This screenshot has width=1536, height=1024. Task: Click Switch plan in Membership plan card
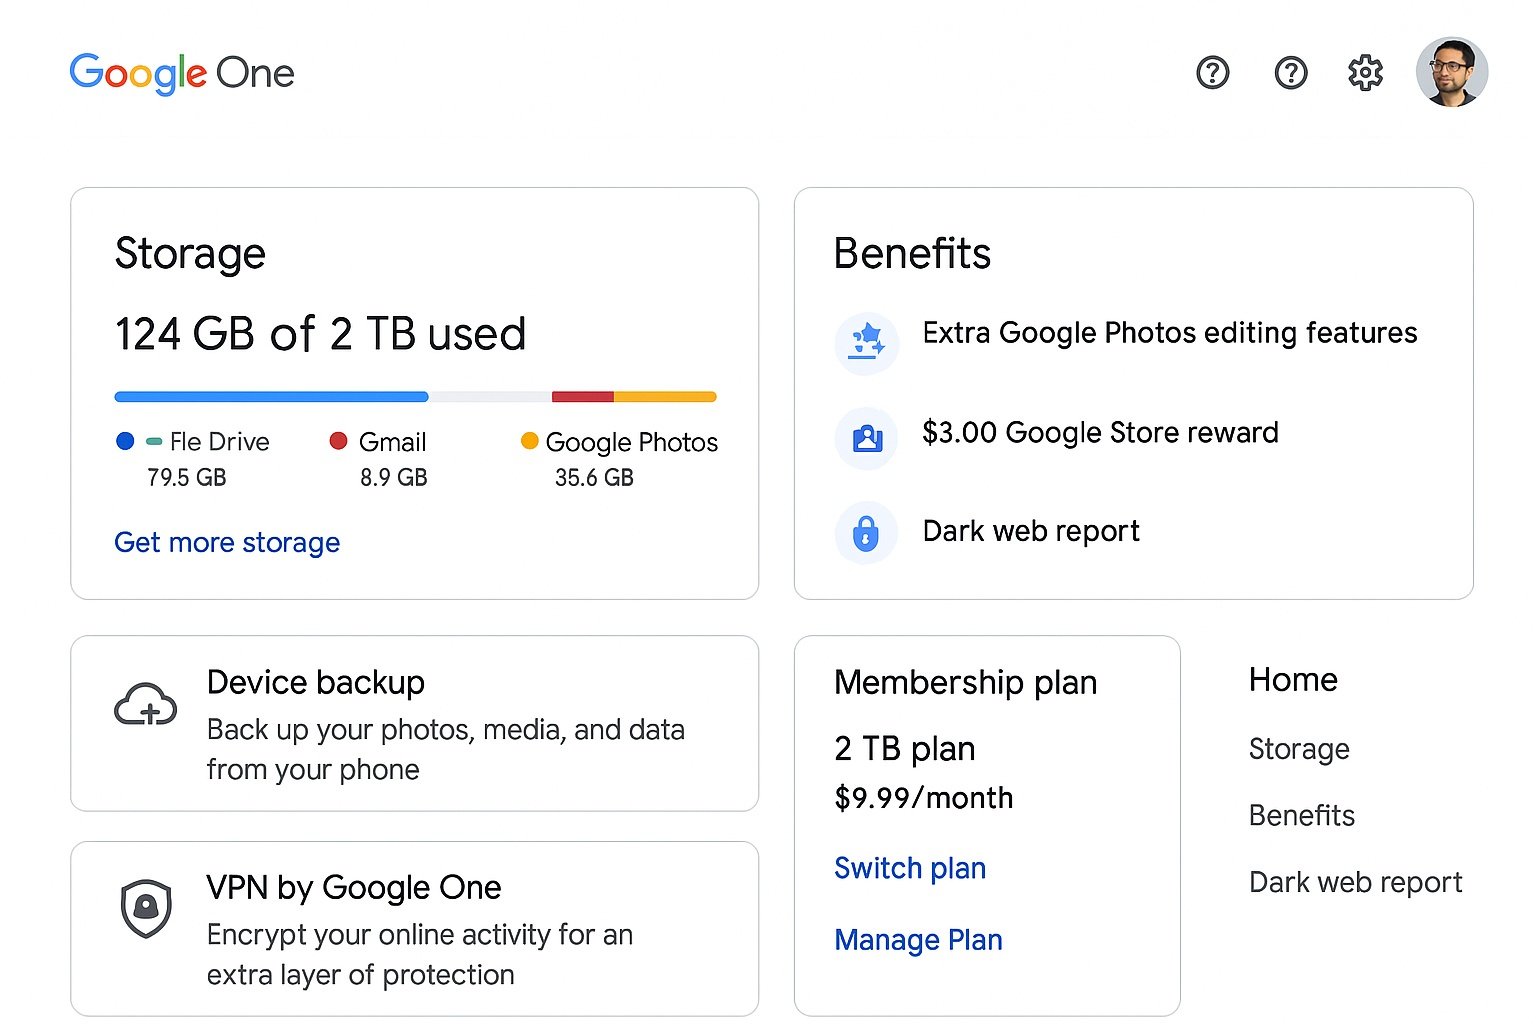pyautogui.click(x=909, y=868)
